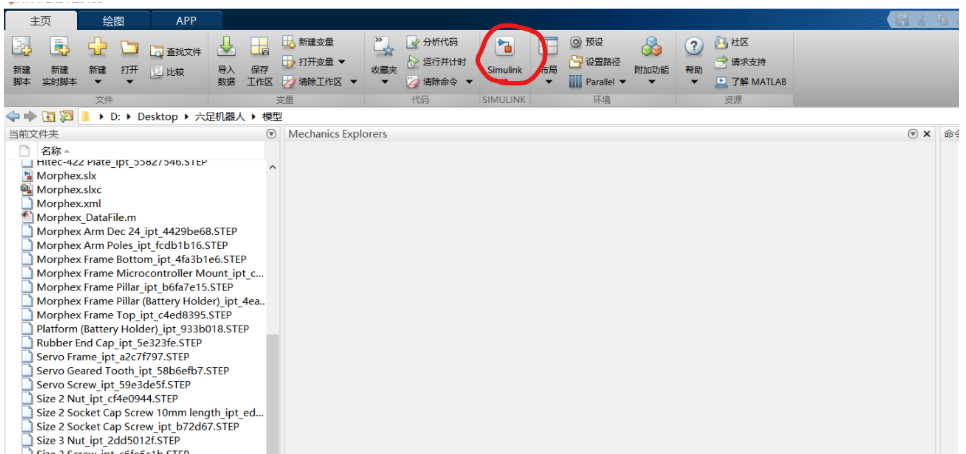Image resolution: width=966 pixels, height=454 pixels.
Task: Click Desktop in the address path
Action: [x=157, y=116]
